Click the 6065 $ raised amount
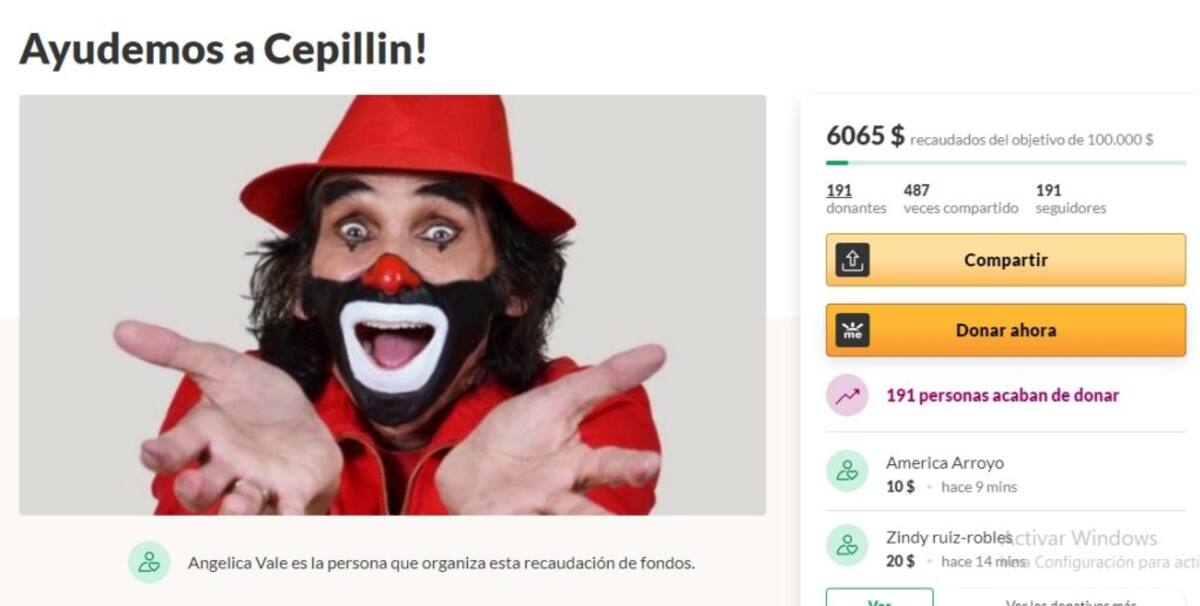Viewport: 1200px width, 606px height. pos(865,135)
